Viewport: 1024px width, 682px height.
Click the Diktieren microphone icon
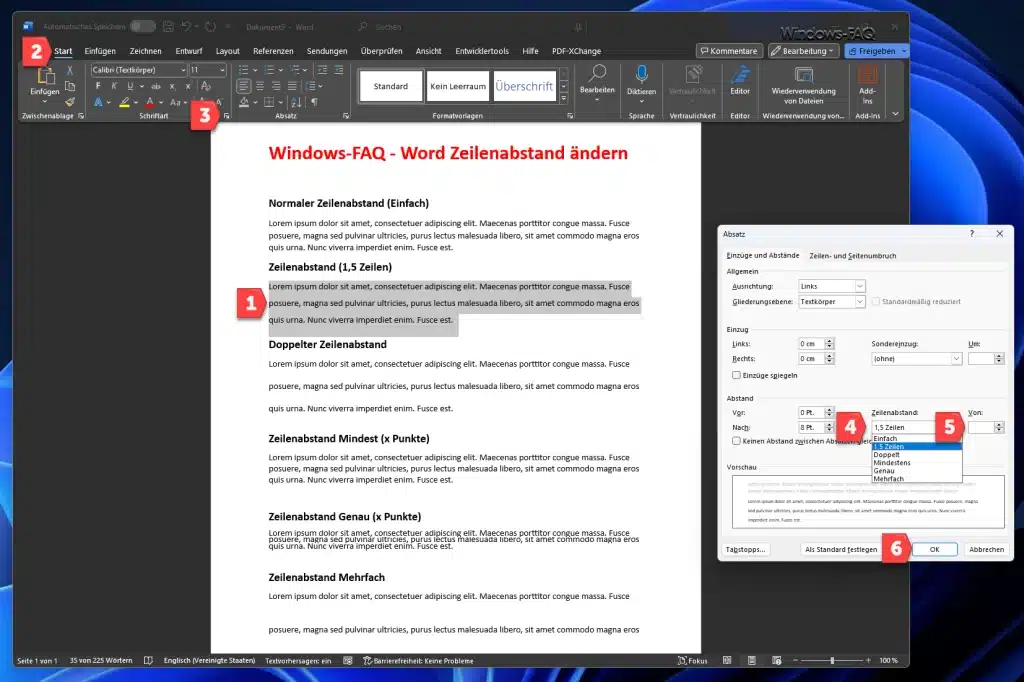[x=641, y=74]
